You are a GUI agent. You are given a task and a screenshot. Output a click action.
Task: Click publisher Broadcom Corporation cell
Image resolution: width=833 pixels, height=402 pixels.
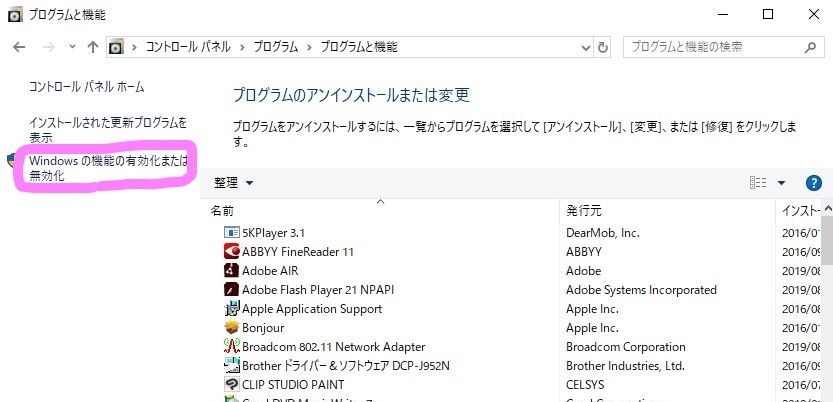tap(626, 347)
